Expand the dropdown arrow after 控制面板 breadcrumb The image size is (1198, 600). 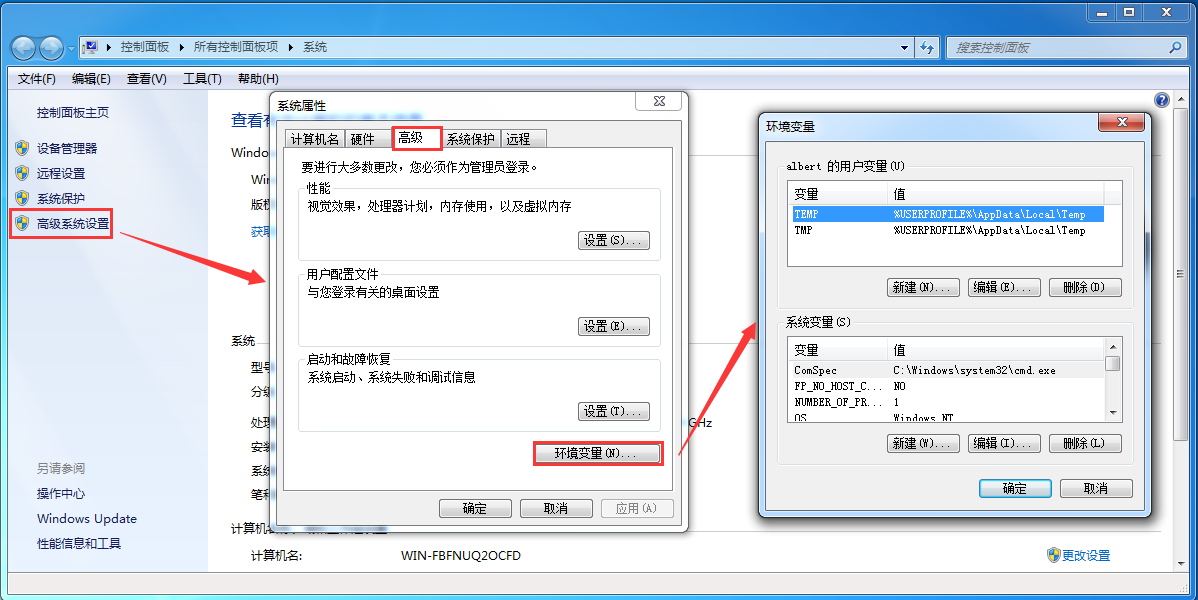click(x=182, y=47)
